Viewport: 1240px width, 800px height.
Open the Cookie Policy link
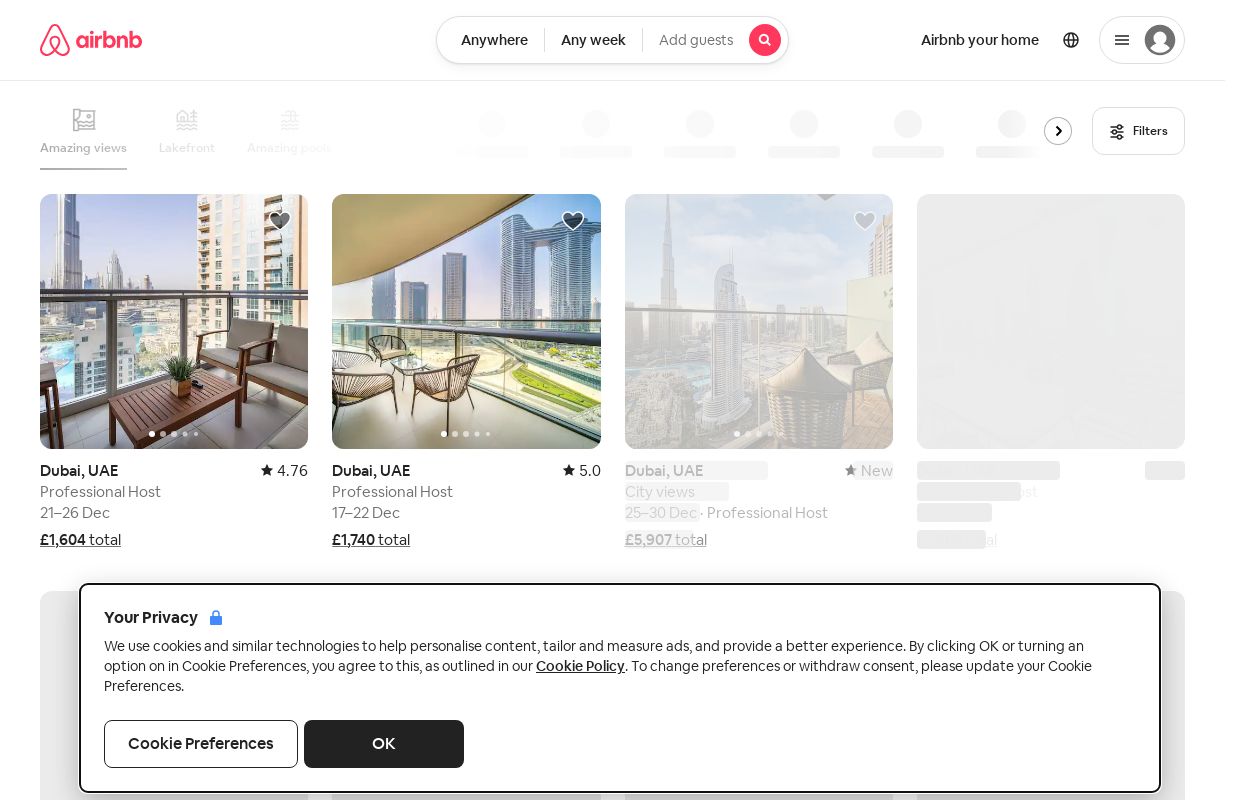(580, 666)
